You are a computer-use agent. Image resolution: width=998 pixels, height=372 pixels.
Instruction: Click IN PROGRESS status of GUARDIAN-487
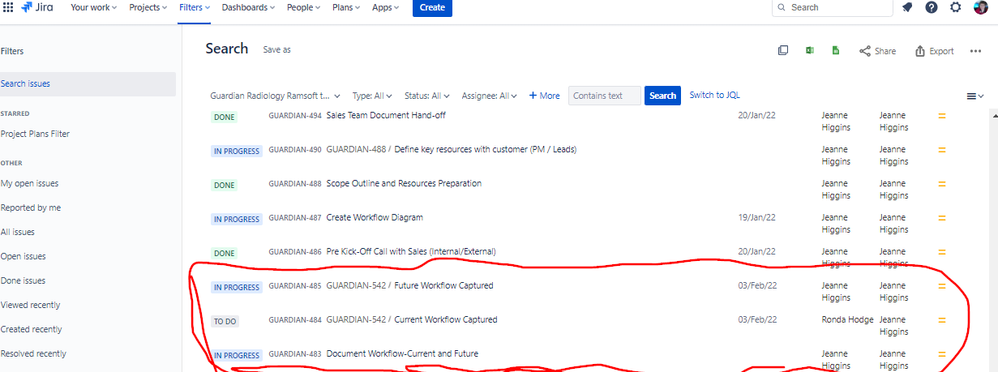(236, 219)
